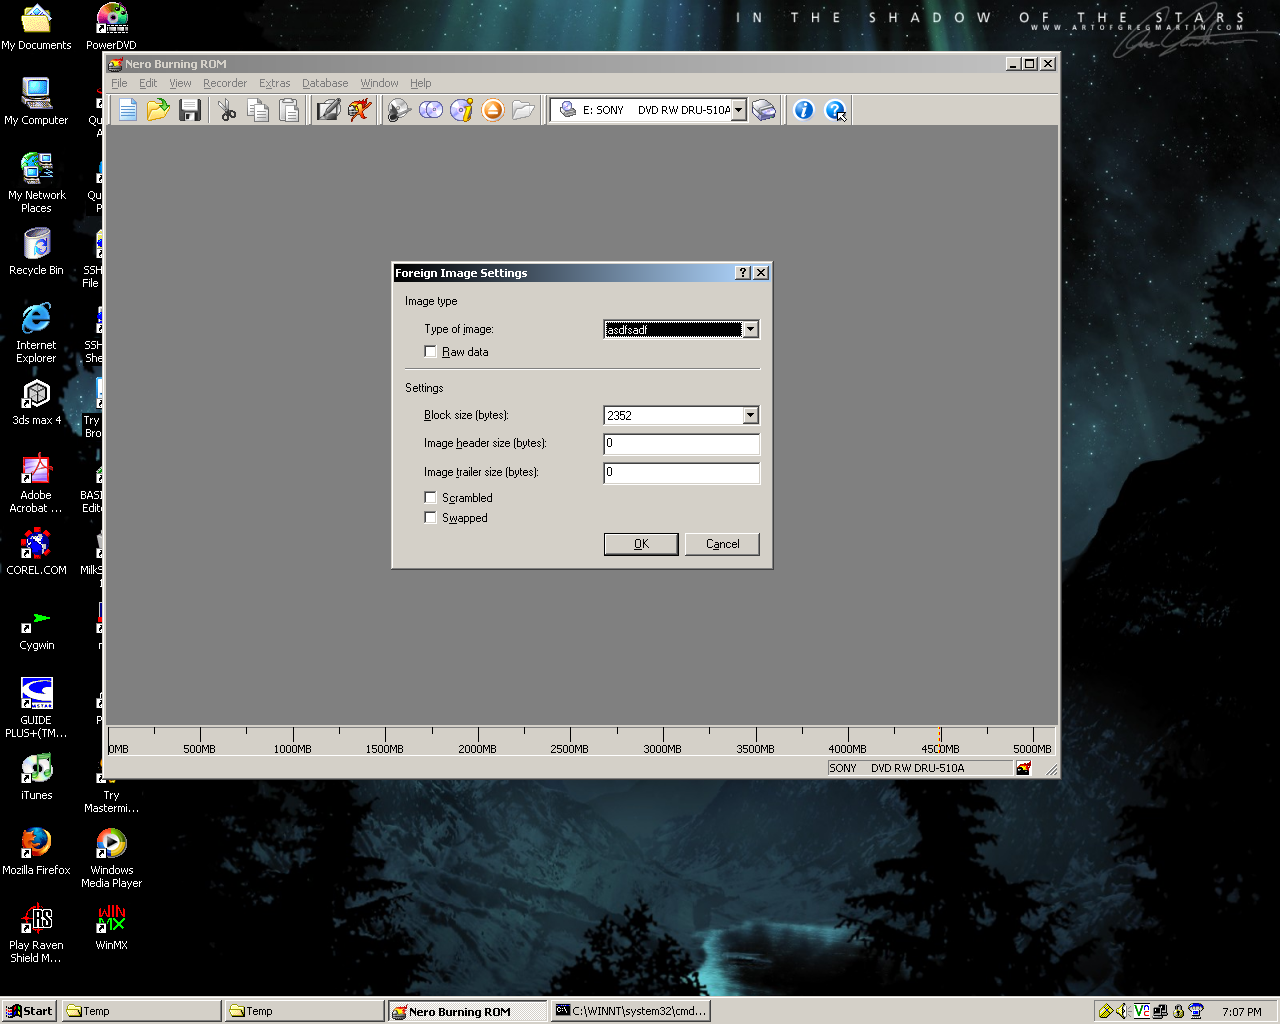This screenshot has height=1024, width=1280.
Task: Open the Help menu
Action: coord(421,83)
